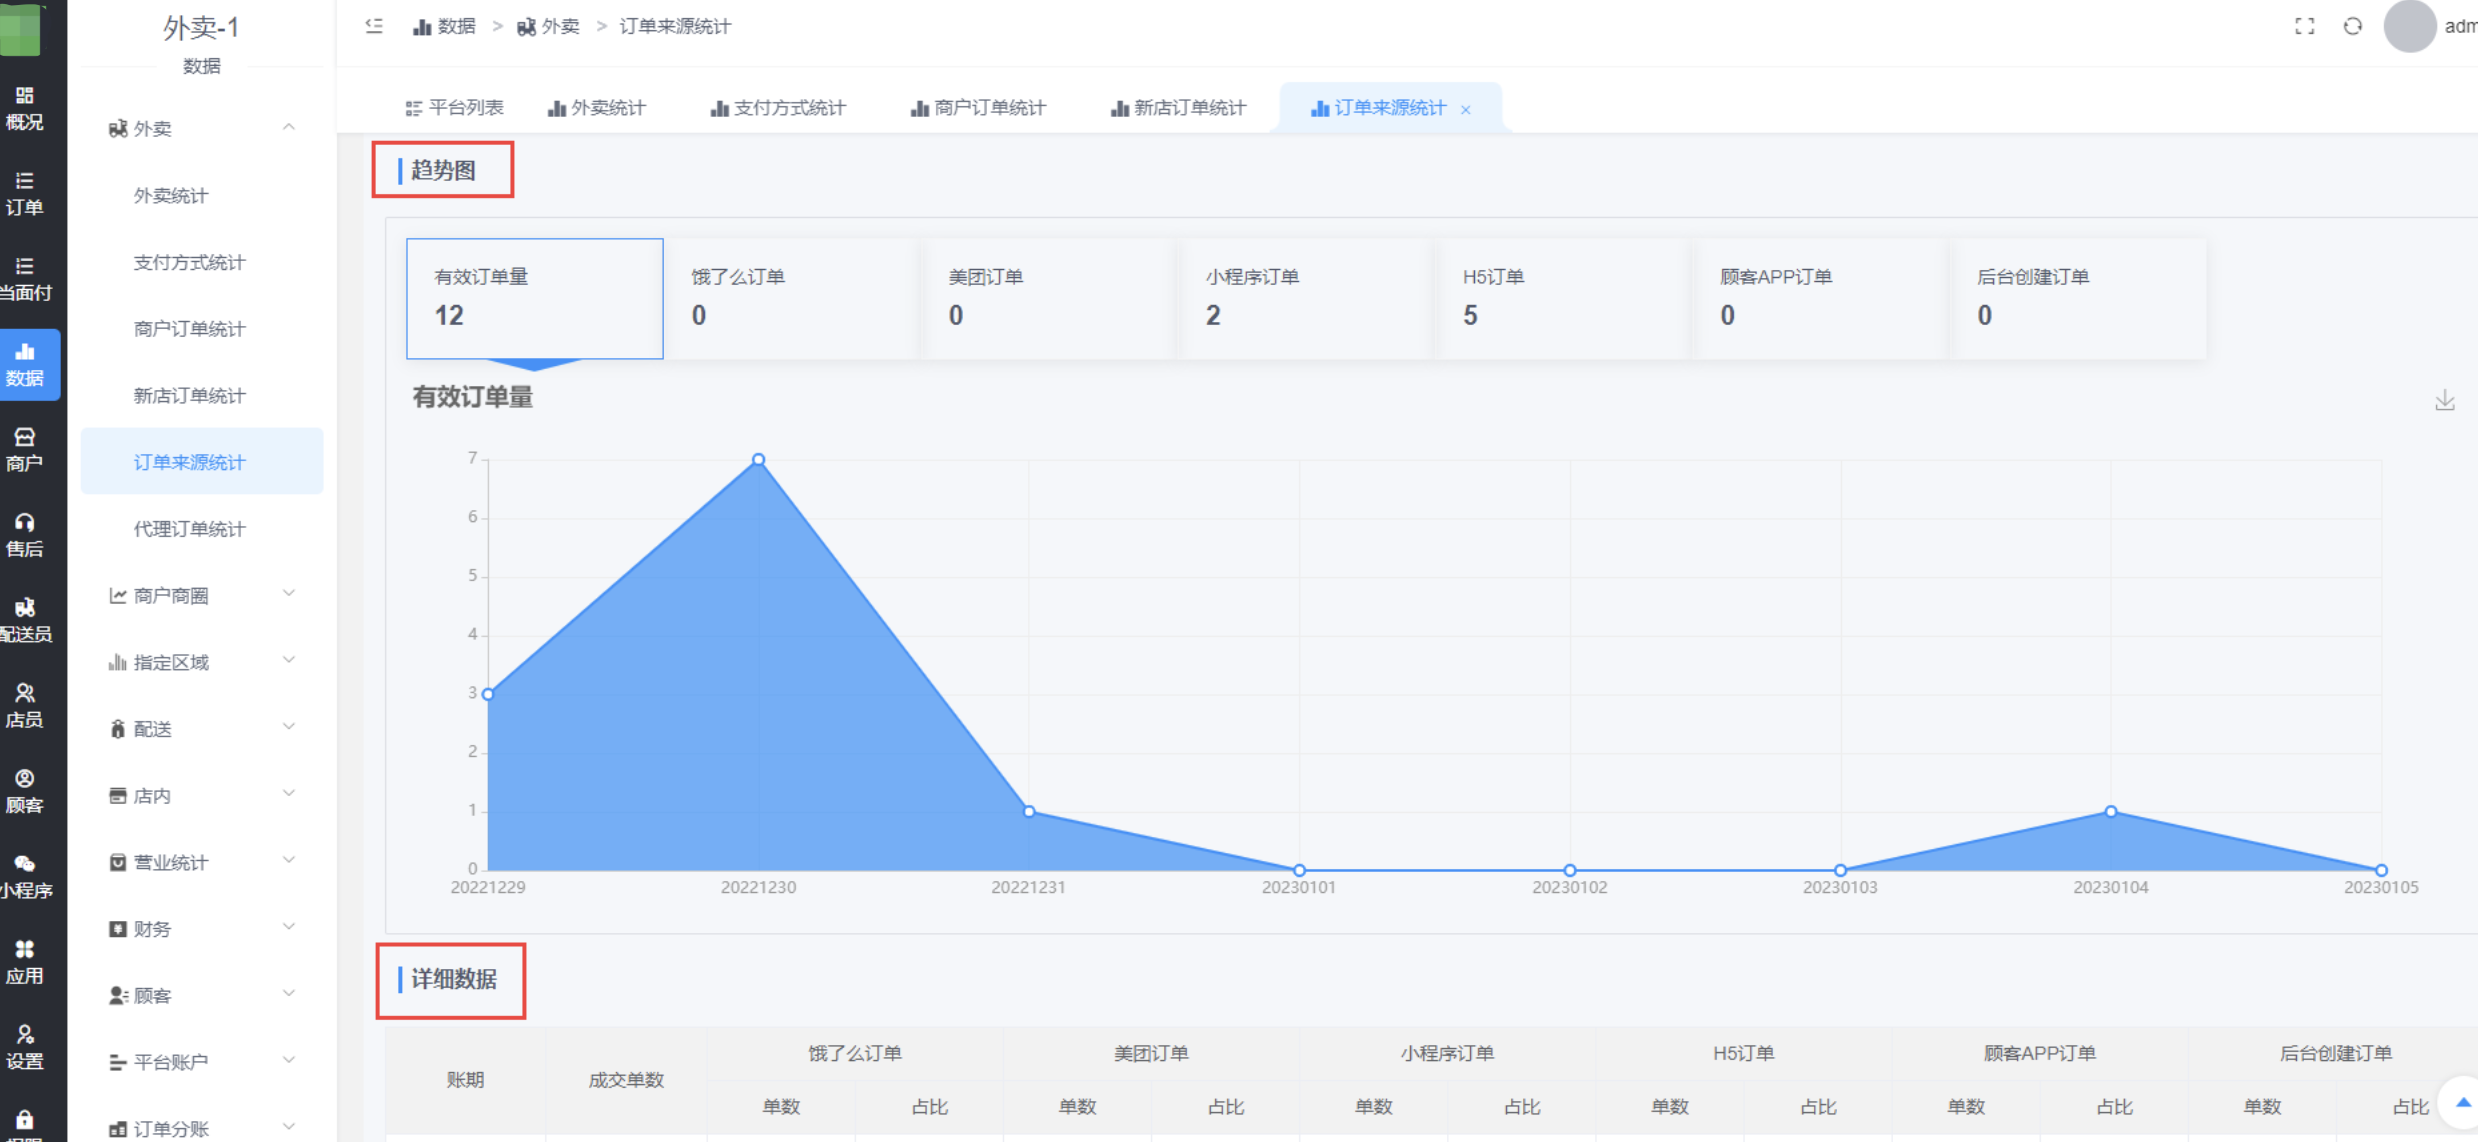Screen dimensions: 2478x1142
Task: Expand the 顾客 menu group in the submenu
Action: click(x=202, y=995)
